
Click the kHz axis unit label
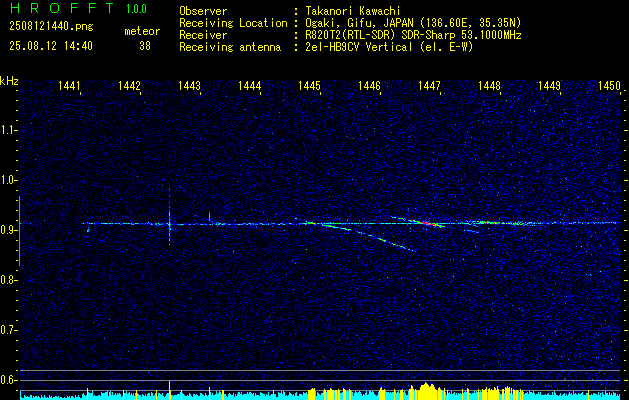(9, 81)
